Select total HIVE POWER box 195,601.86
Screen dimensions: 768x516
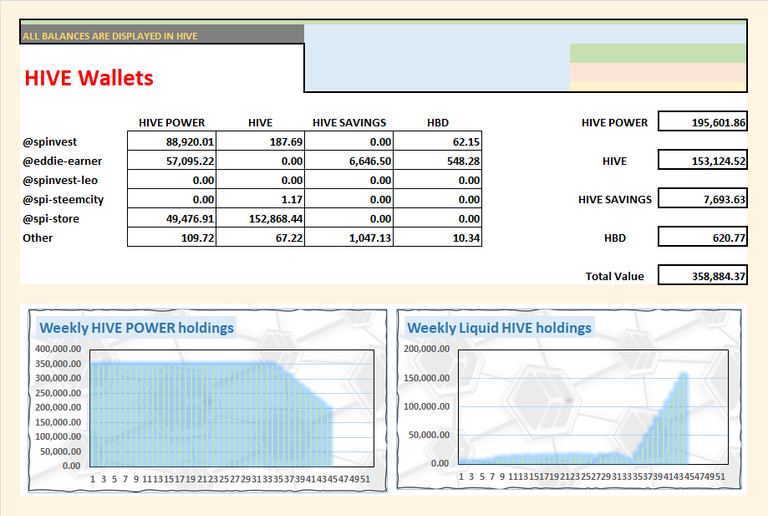coord(702,122)
